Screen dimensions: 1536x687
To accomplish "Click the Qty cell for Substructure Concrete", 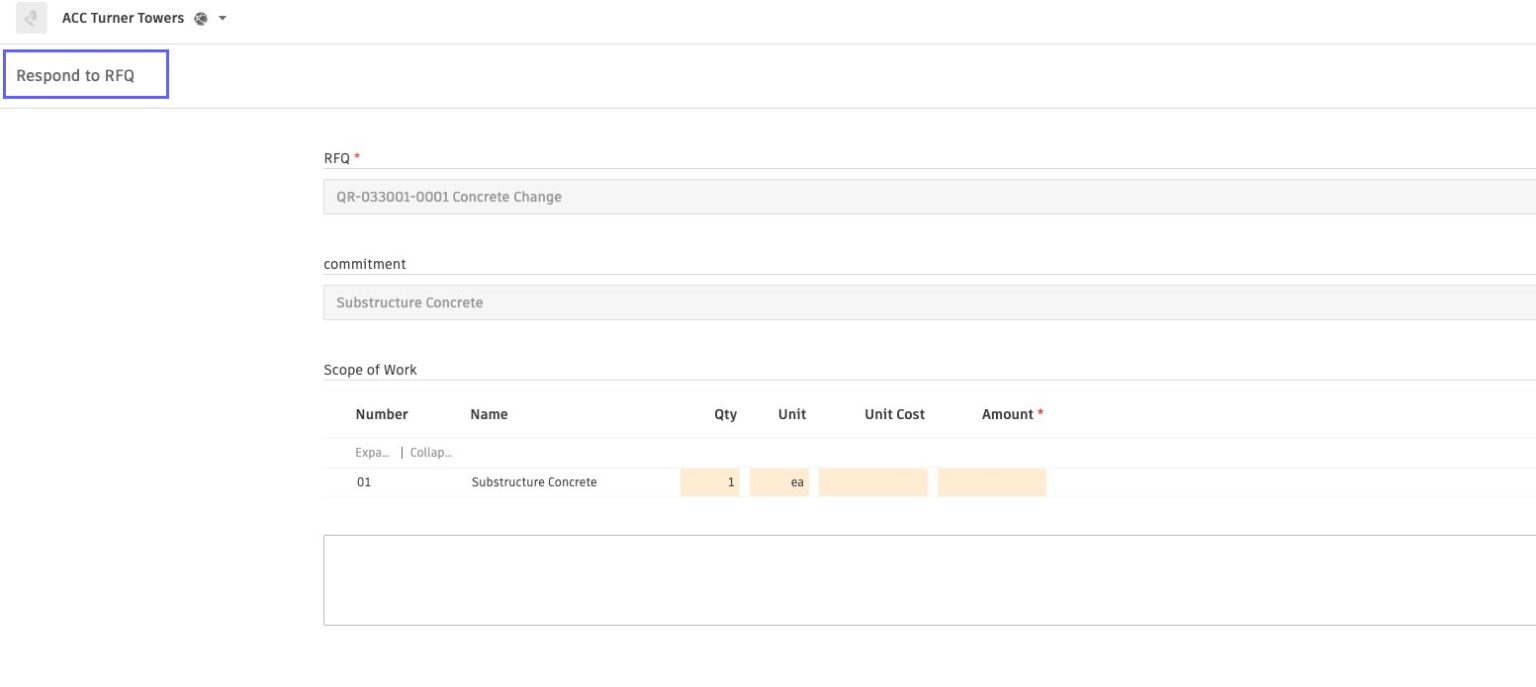I will click(710, 482).
